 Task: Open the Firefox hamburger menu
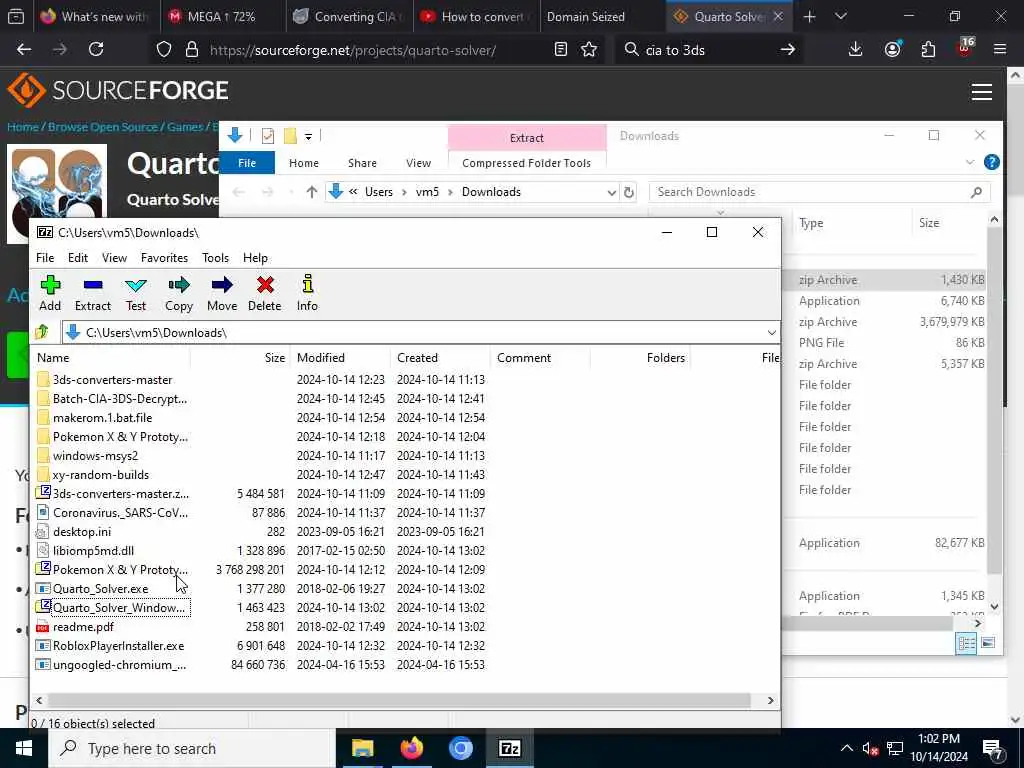(1000, 49)
